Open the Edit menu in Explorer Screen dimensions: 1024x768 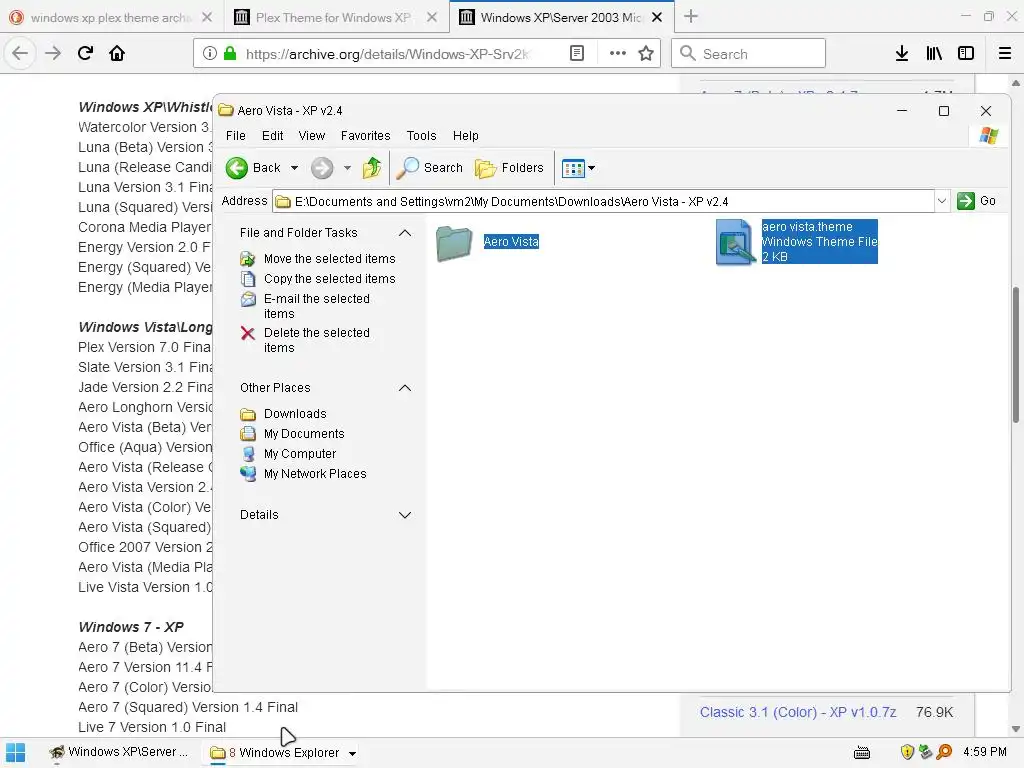tap(272, 136)
